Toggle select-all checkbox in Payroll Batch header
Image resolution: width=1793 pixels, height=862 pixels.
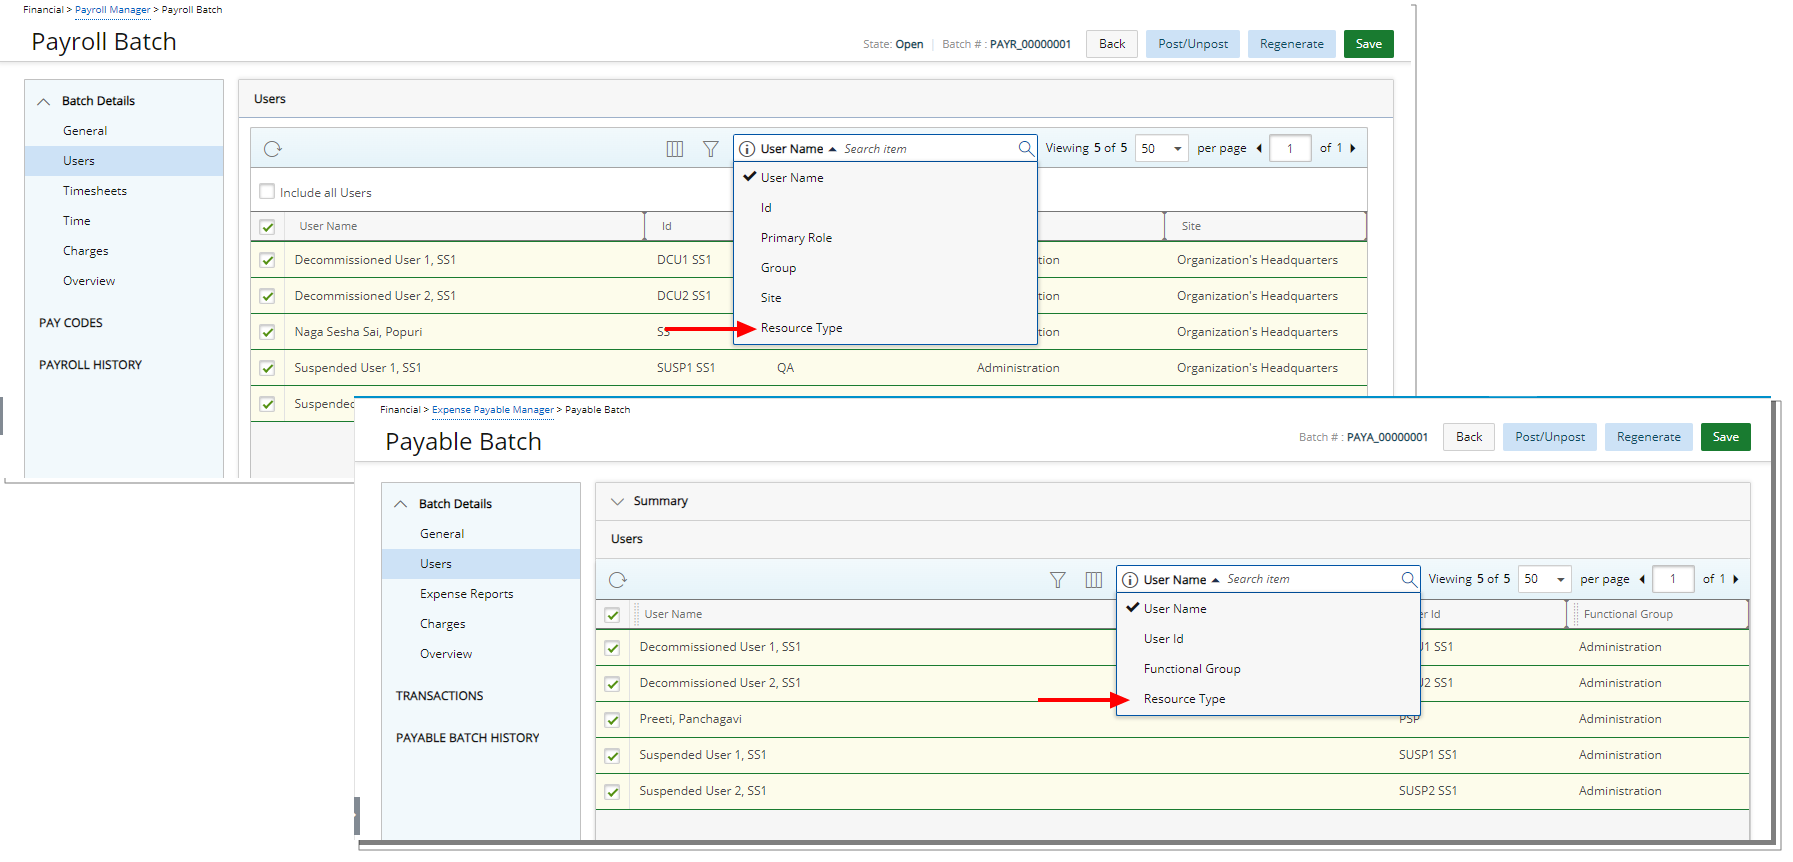[267, 227]
